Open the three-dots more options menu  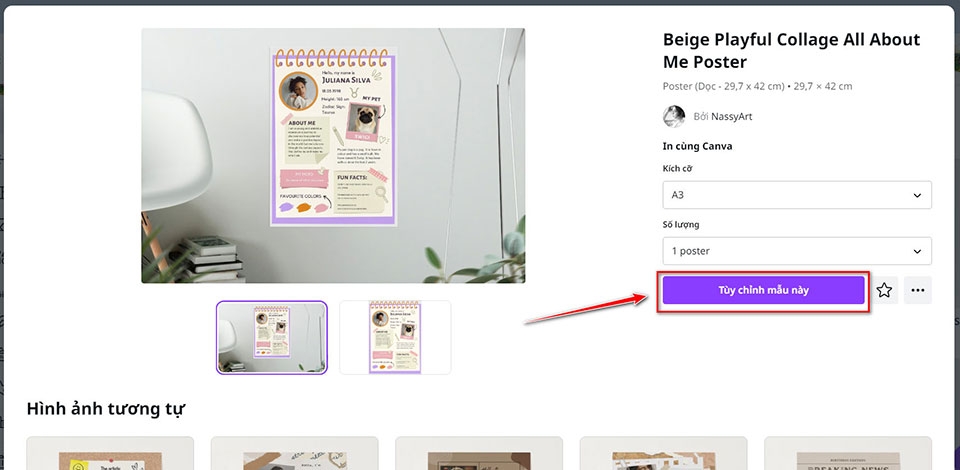pyautogui.click(x=917, y=290)
